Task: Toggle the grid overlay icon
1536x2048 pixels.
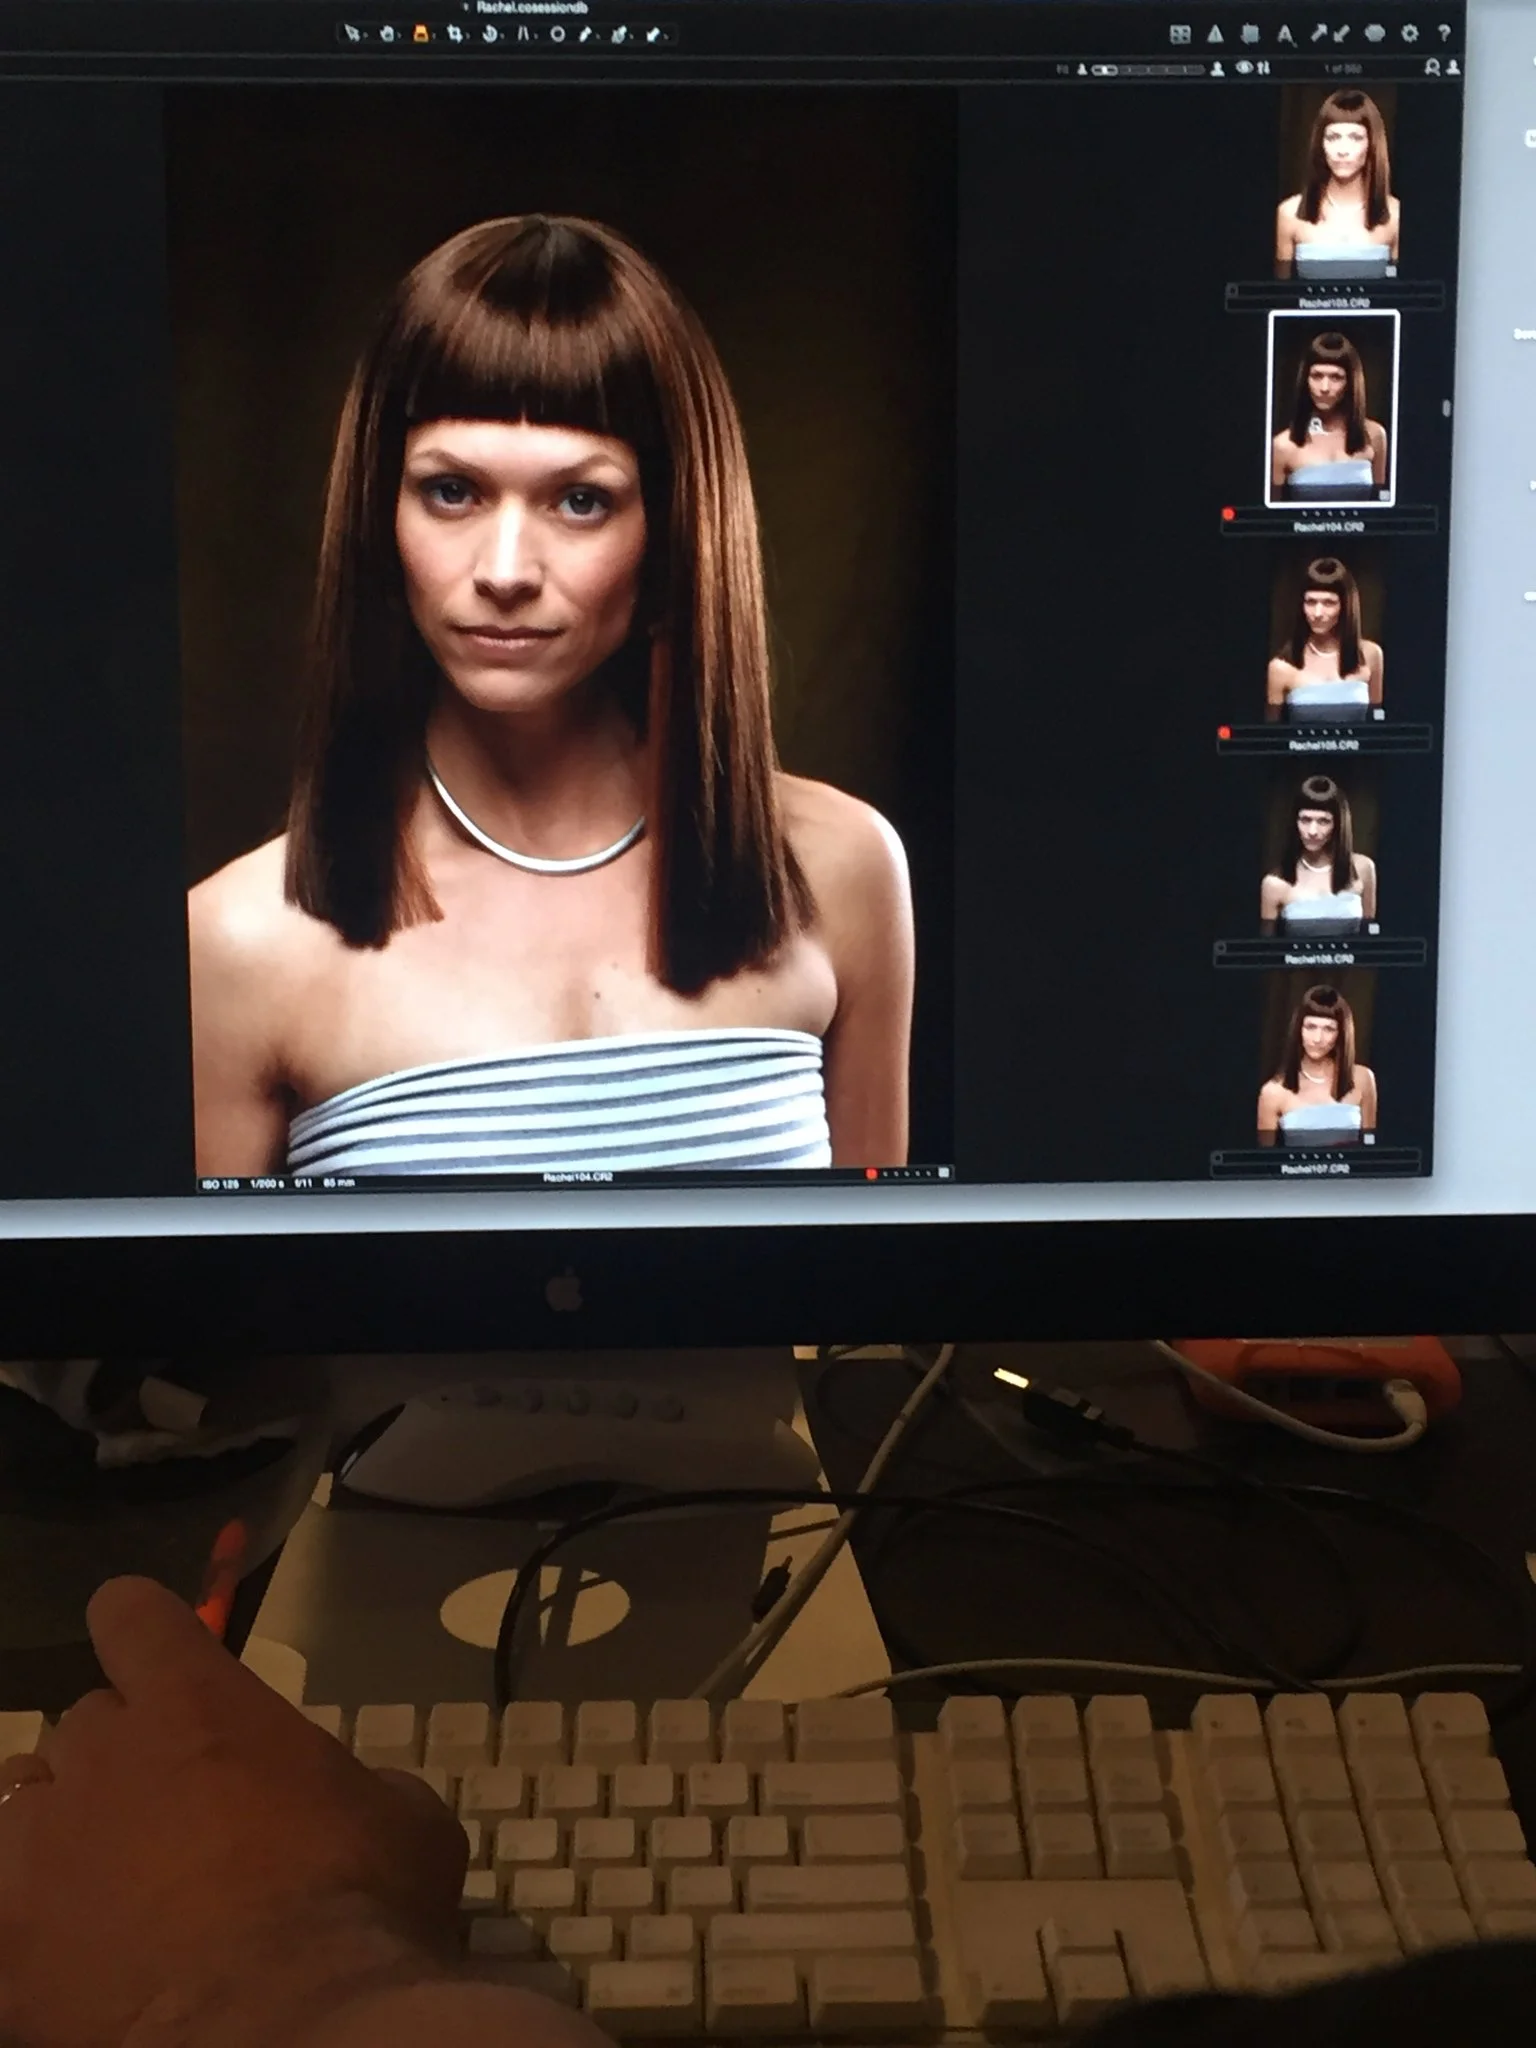Action: pyautogui.click(x=1180, y=35)
